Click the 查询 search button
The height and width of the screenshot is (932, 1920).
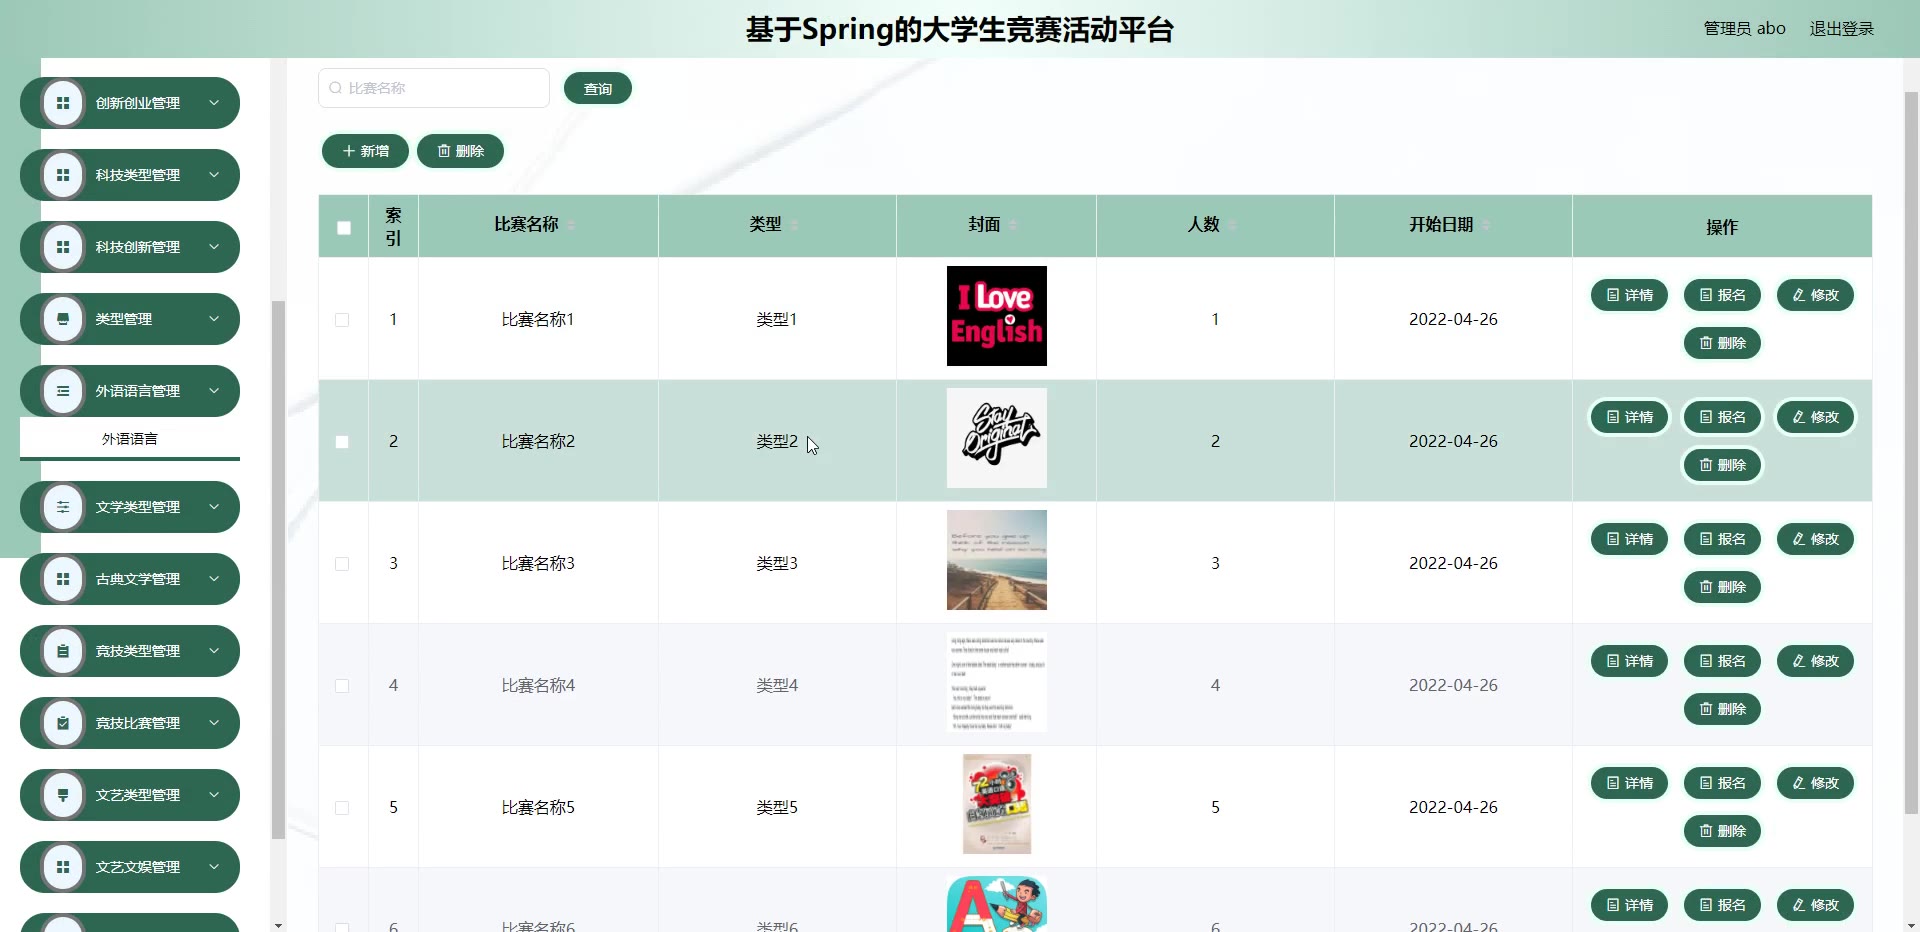coord(598,89)
